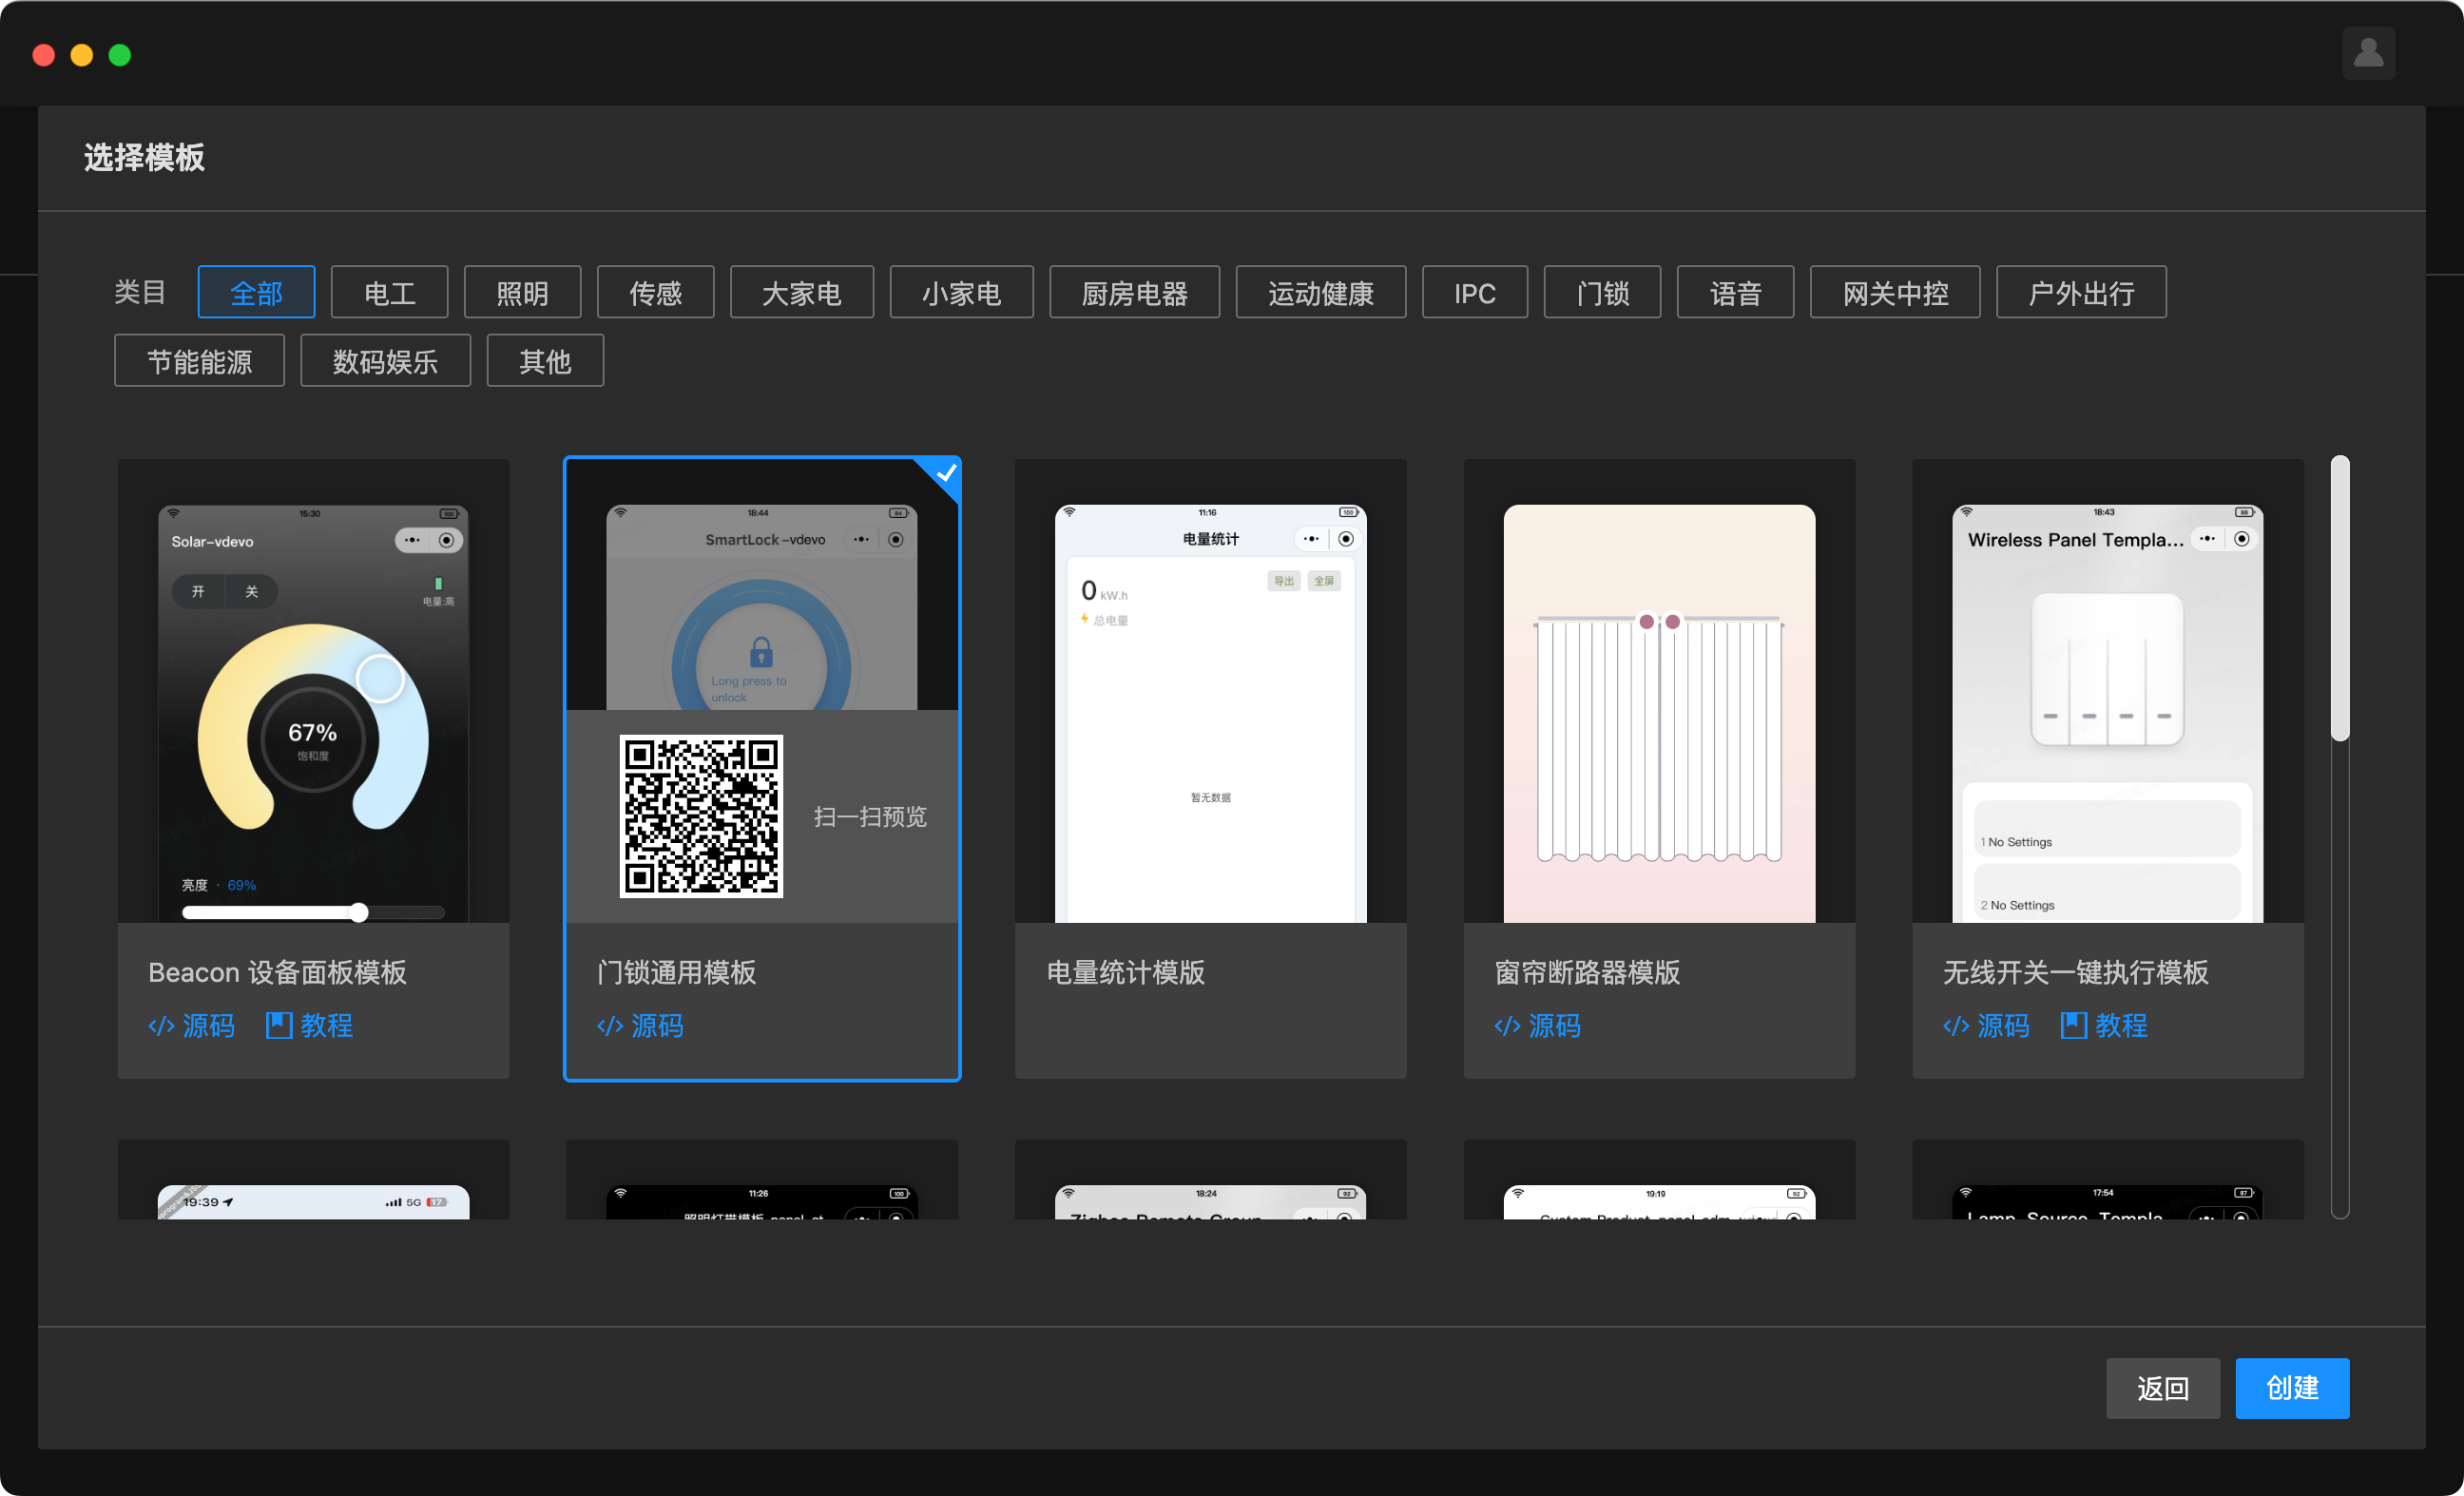Click more-options dots in Wireless Panel preview
The width and height of the screenshot is (2464, 1496).
(x=2207, y=539)
